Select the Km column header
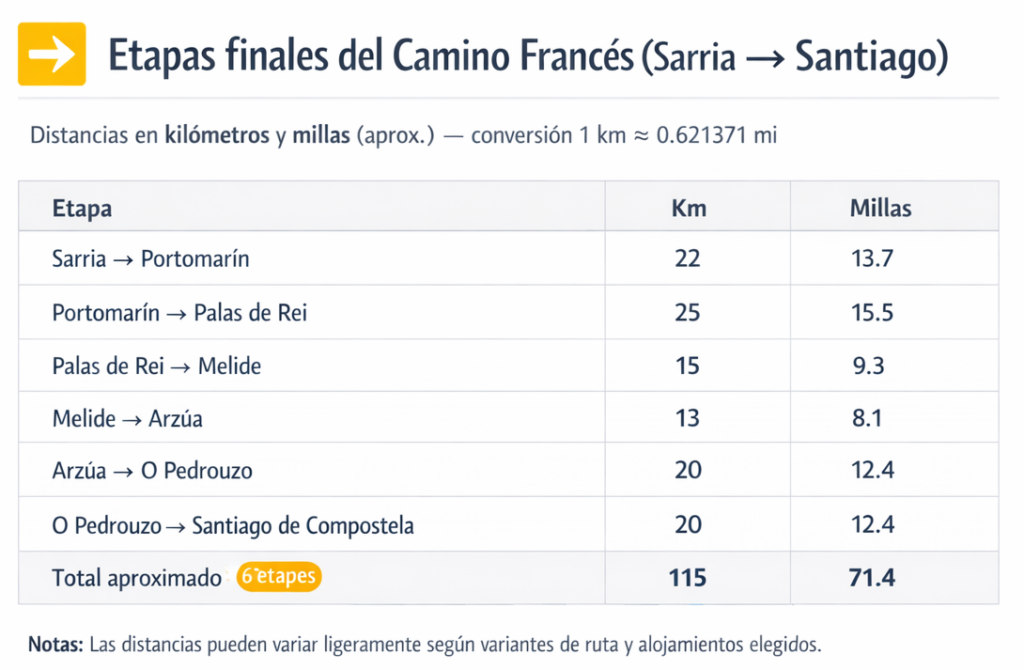This screenshot has height=670, width=1024. click(x=688, y=208)
